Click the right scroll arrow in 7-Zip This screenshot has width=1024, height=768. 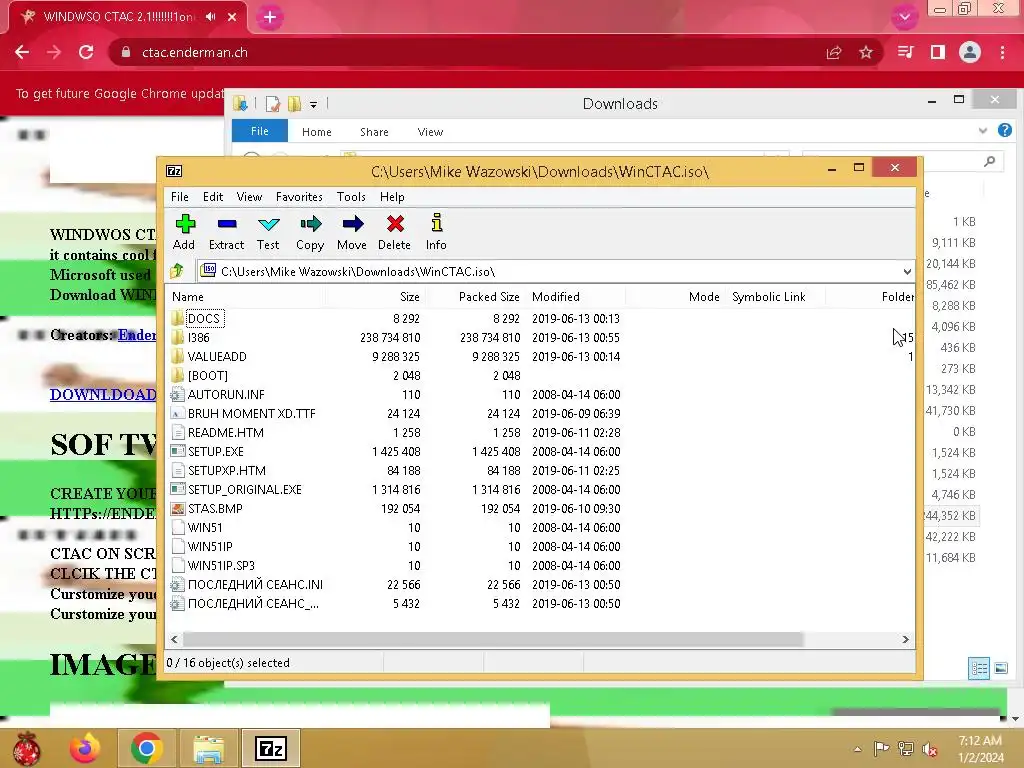[x=905, y=639]
